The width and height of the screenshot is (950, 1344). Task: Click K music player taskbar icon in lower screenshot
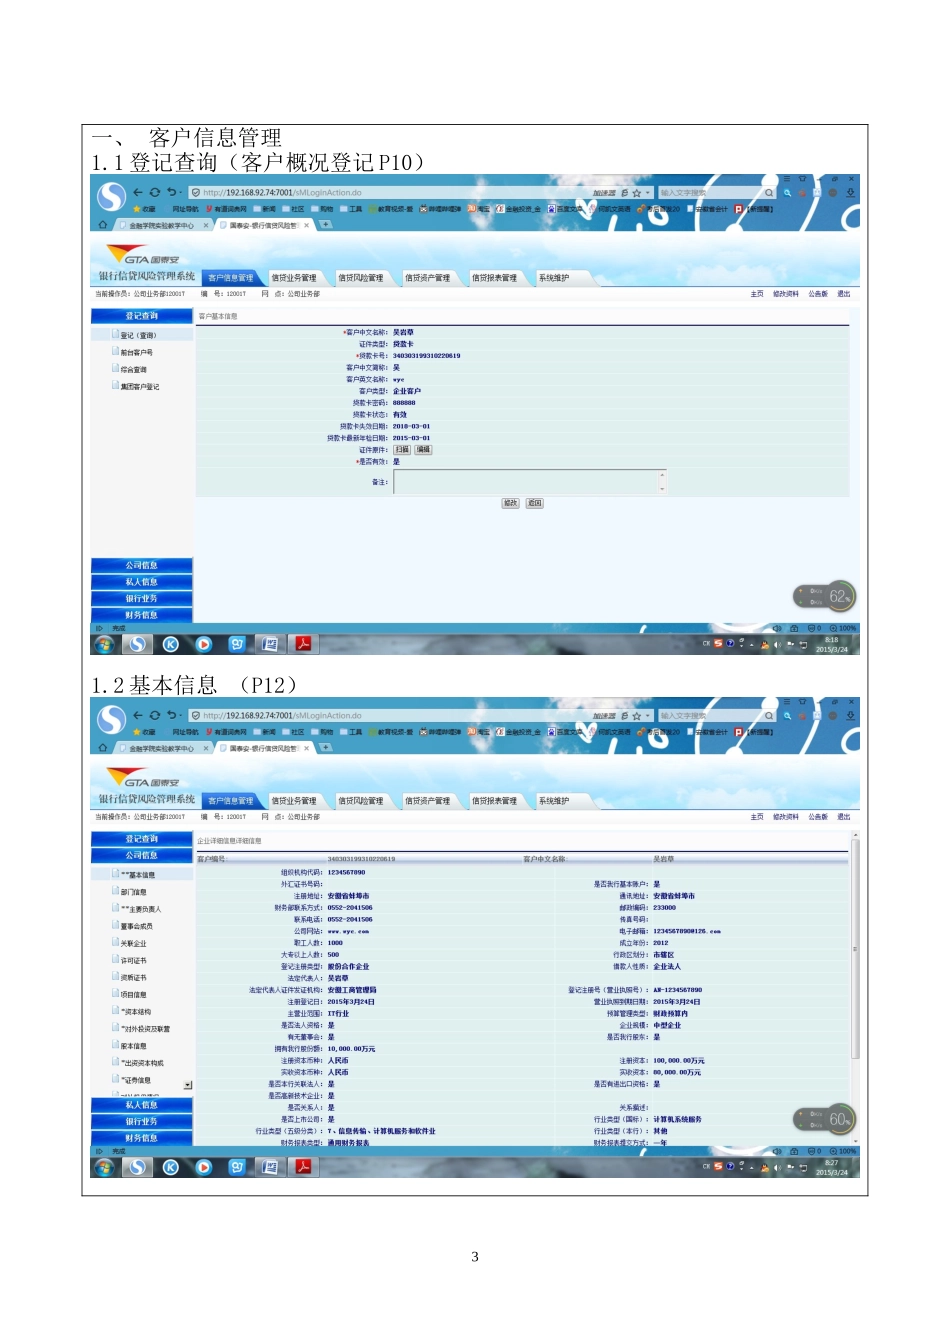tap(170, 1167)
